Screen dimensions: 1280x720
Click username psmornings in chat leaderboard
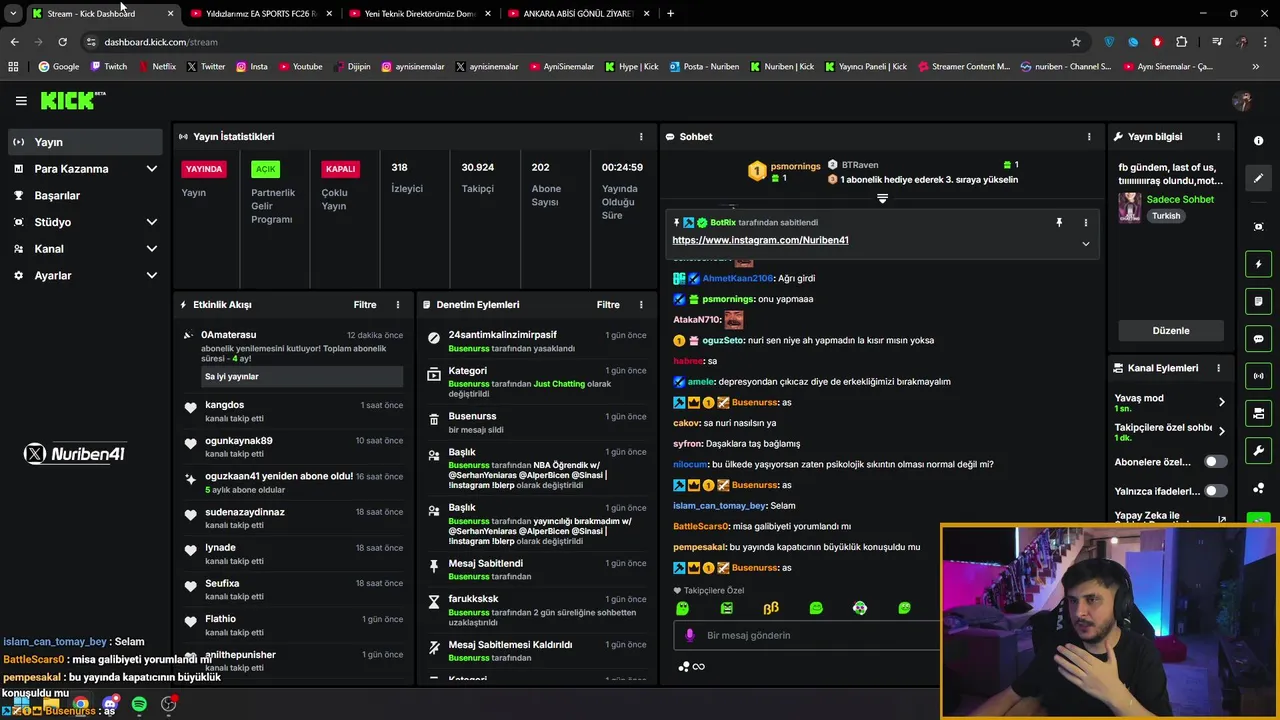point(795,166)
